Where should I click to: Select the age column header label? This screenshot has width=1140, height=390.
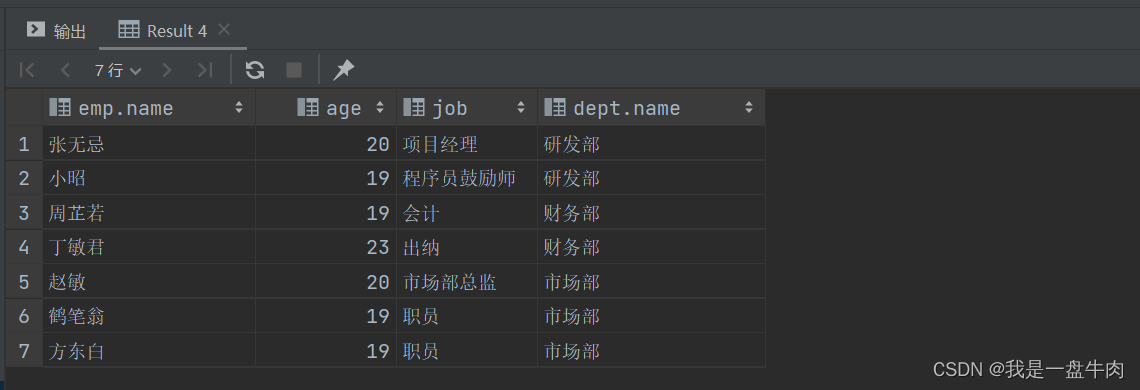[x=344, y=109]
